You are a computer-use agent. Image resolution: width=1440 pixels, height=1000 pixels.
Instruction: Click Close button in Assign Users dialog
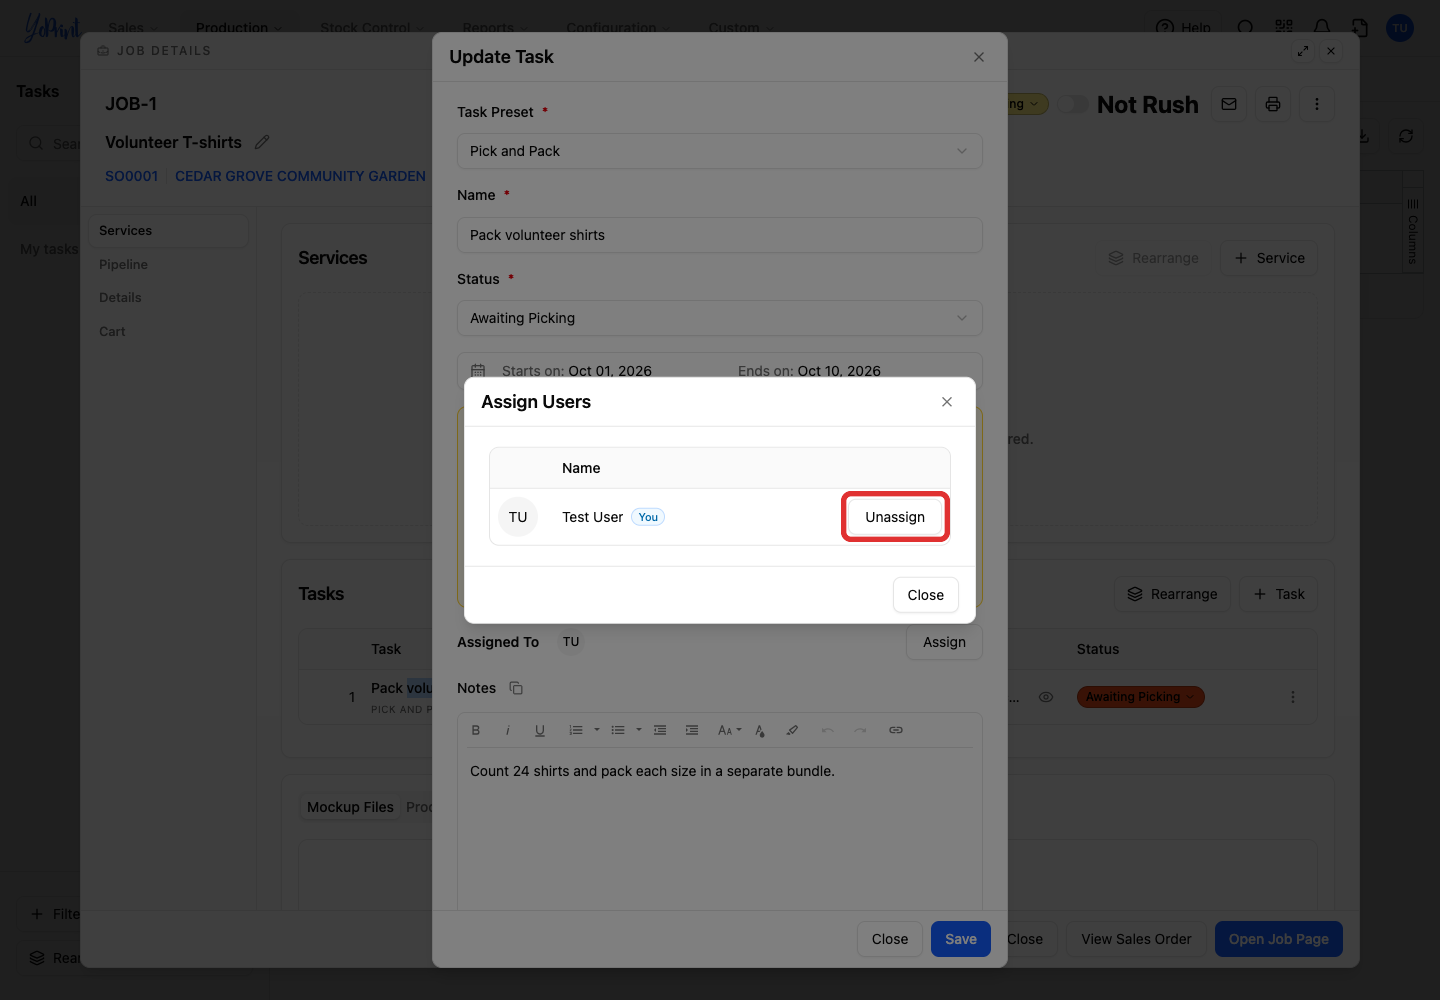pos(926,595)
